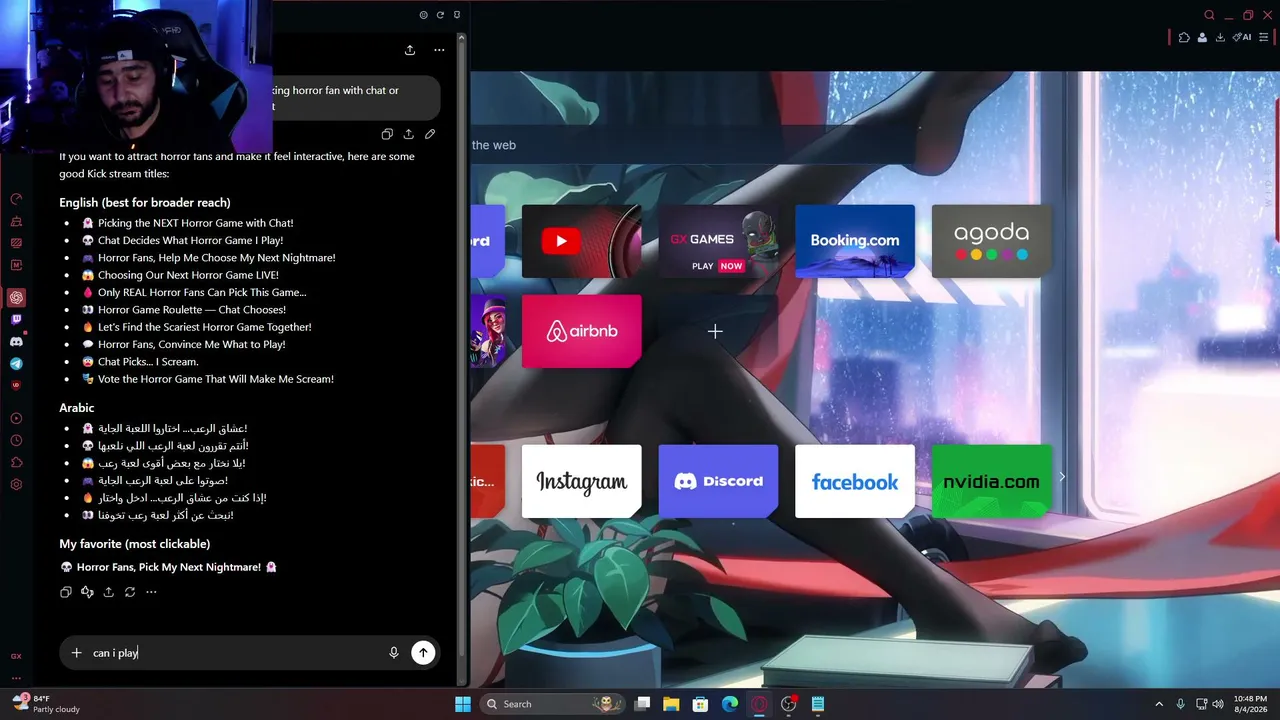Reload the sidebar panel

(440, 15)
